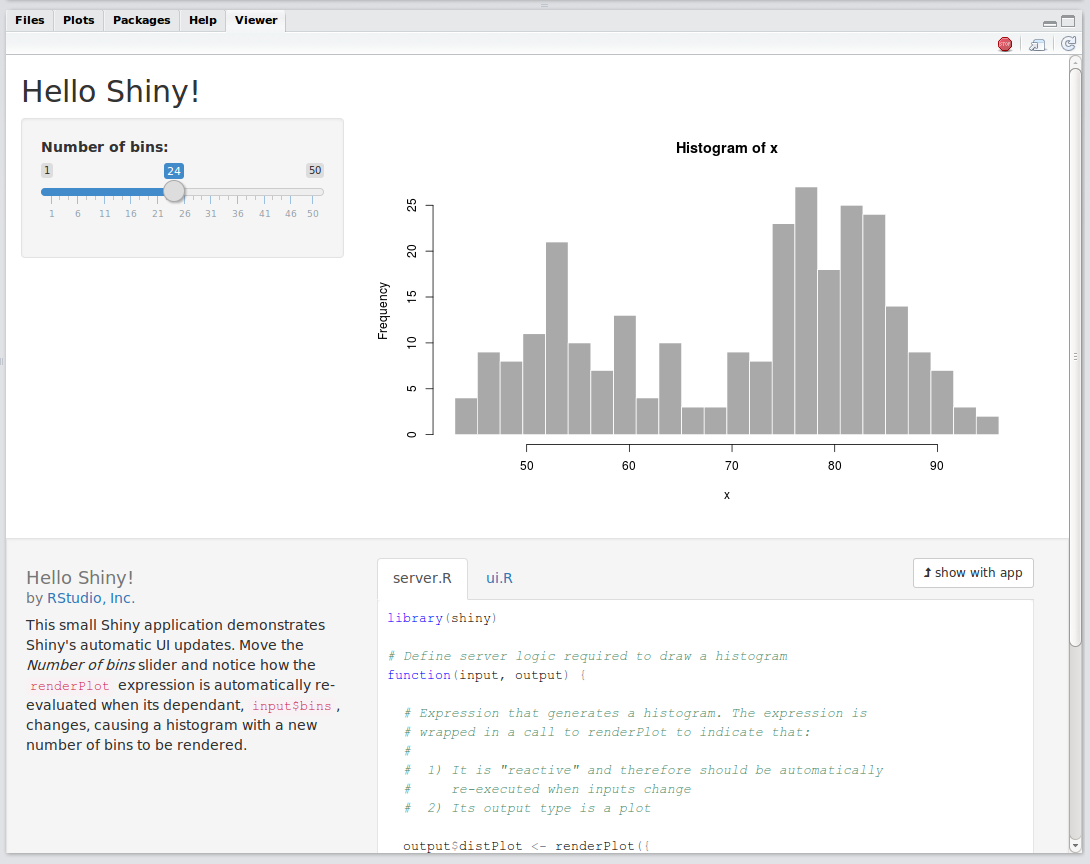The width and height of the screenshot is (1090, 864).
Task: Minimize the Viewer pane
Action: [1049, 22]
